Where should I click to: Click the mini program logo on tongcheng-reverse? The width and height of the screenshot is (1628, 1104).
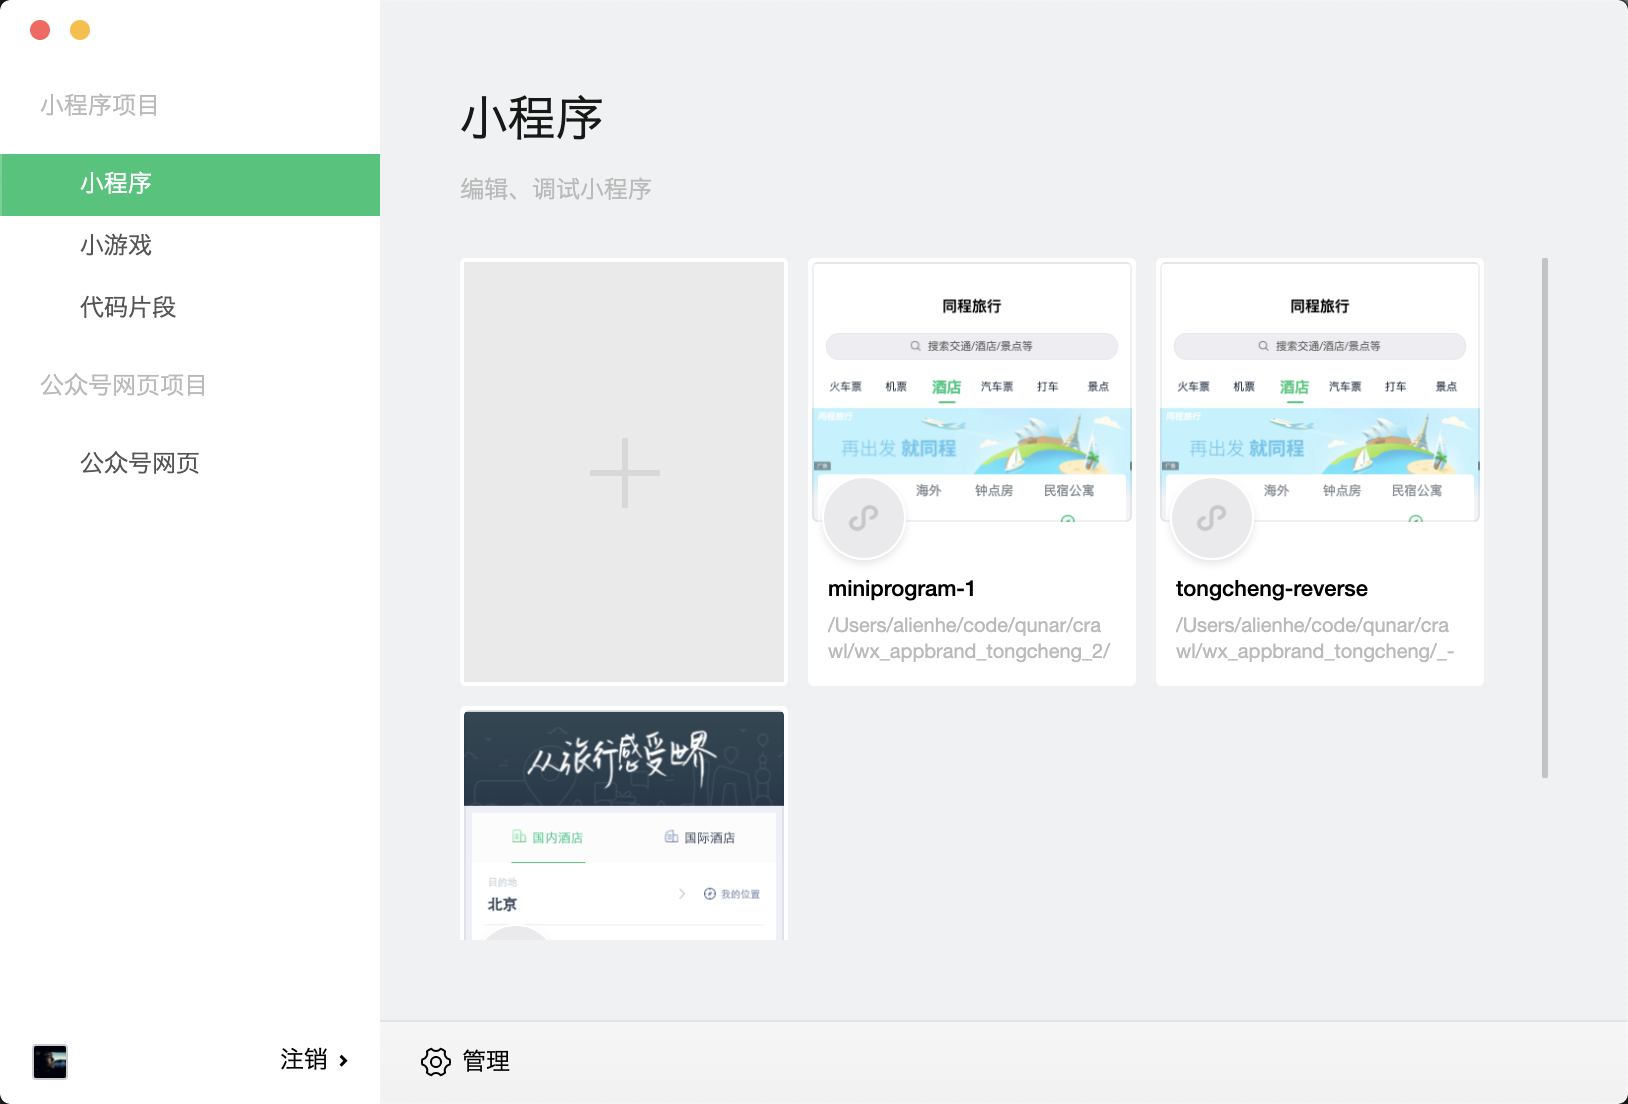tap(1212, 518)
